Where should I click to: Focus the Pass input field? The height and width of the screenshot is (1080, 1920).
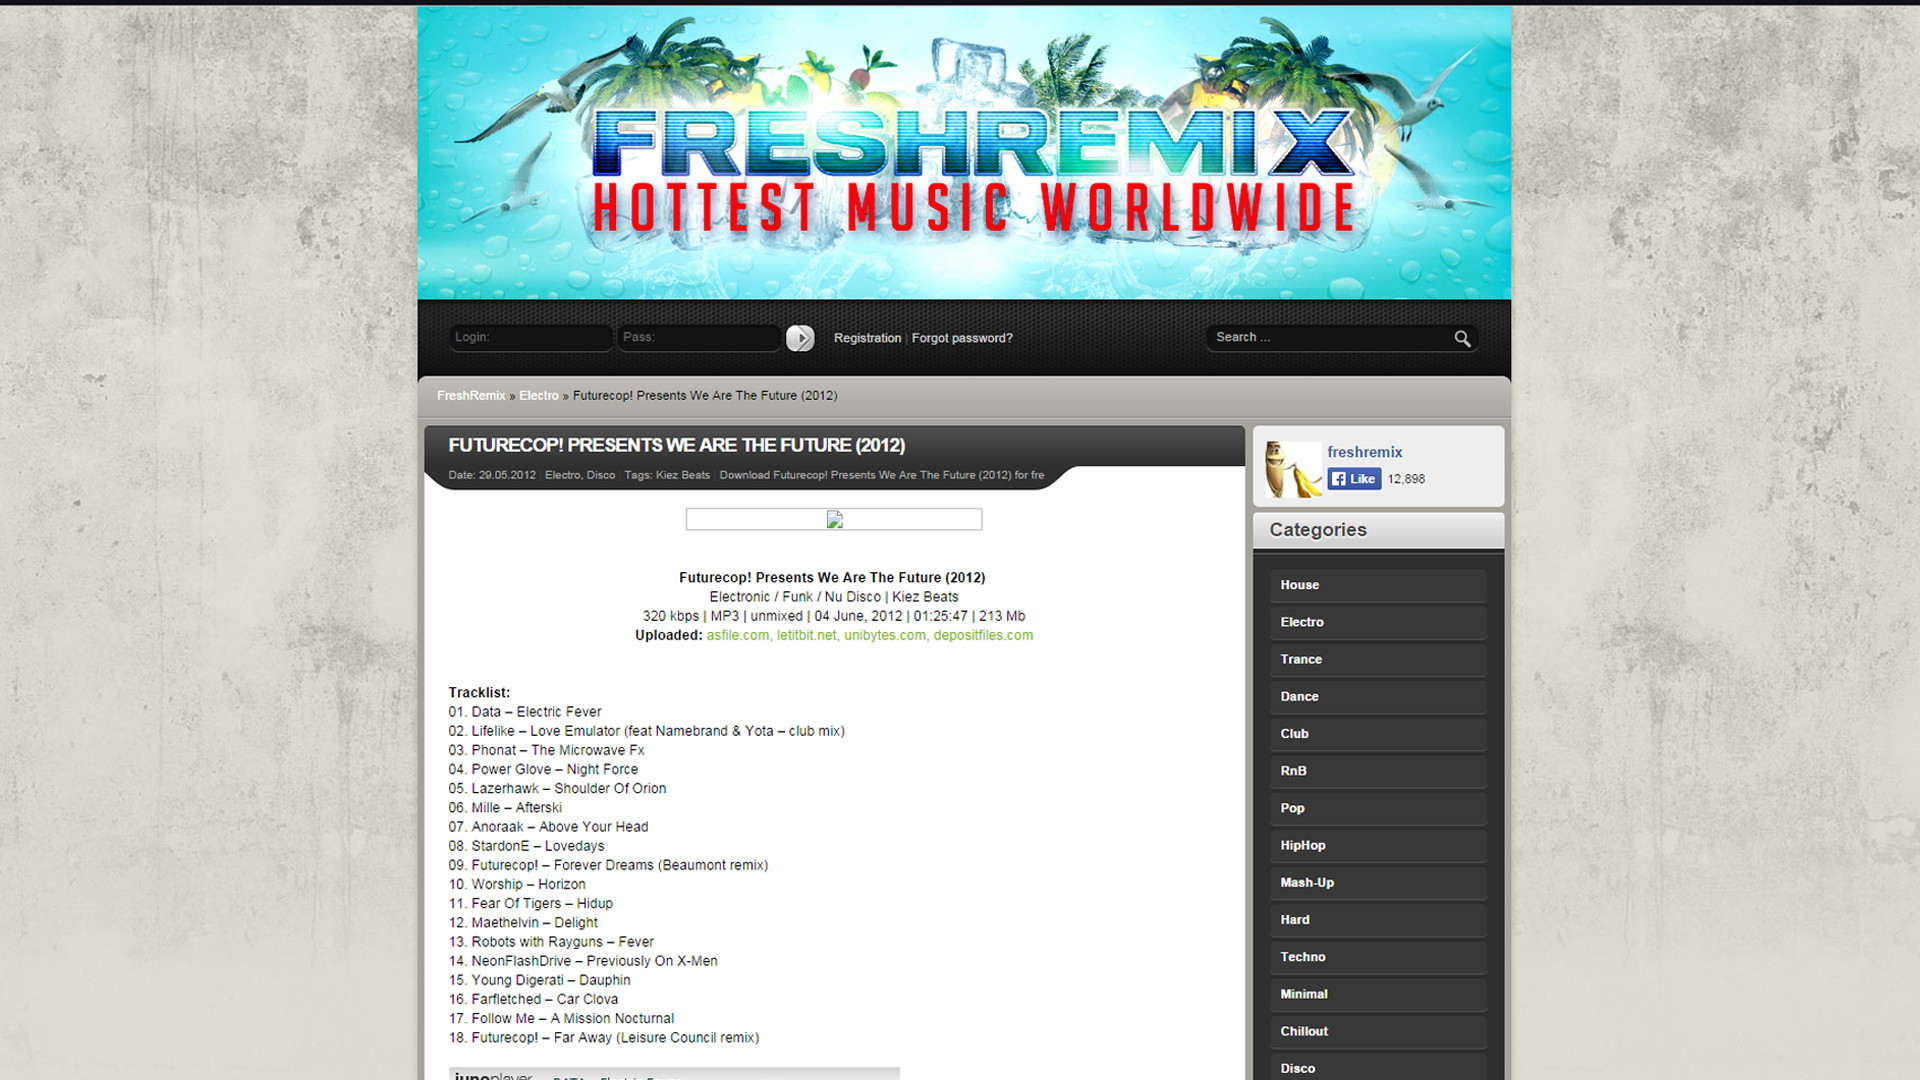[x=697, y=338]
